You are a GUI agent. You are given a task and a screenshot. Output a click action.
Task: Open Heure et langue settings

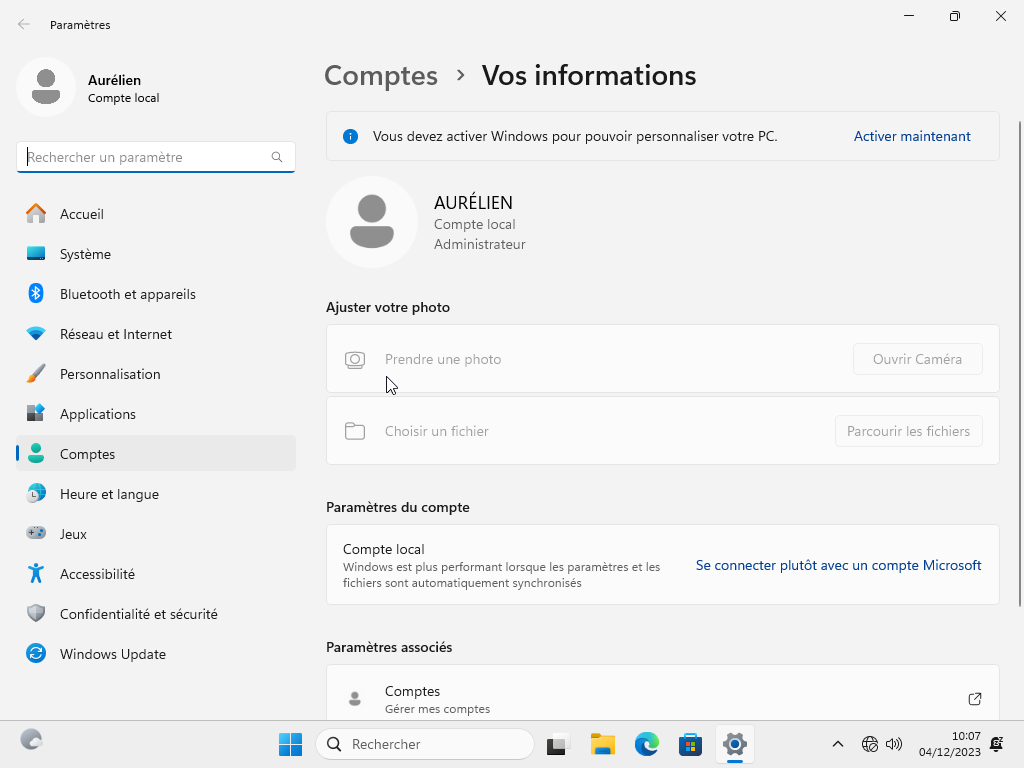(155, 494)
